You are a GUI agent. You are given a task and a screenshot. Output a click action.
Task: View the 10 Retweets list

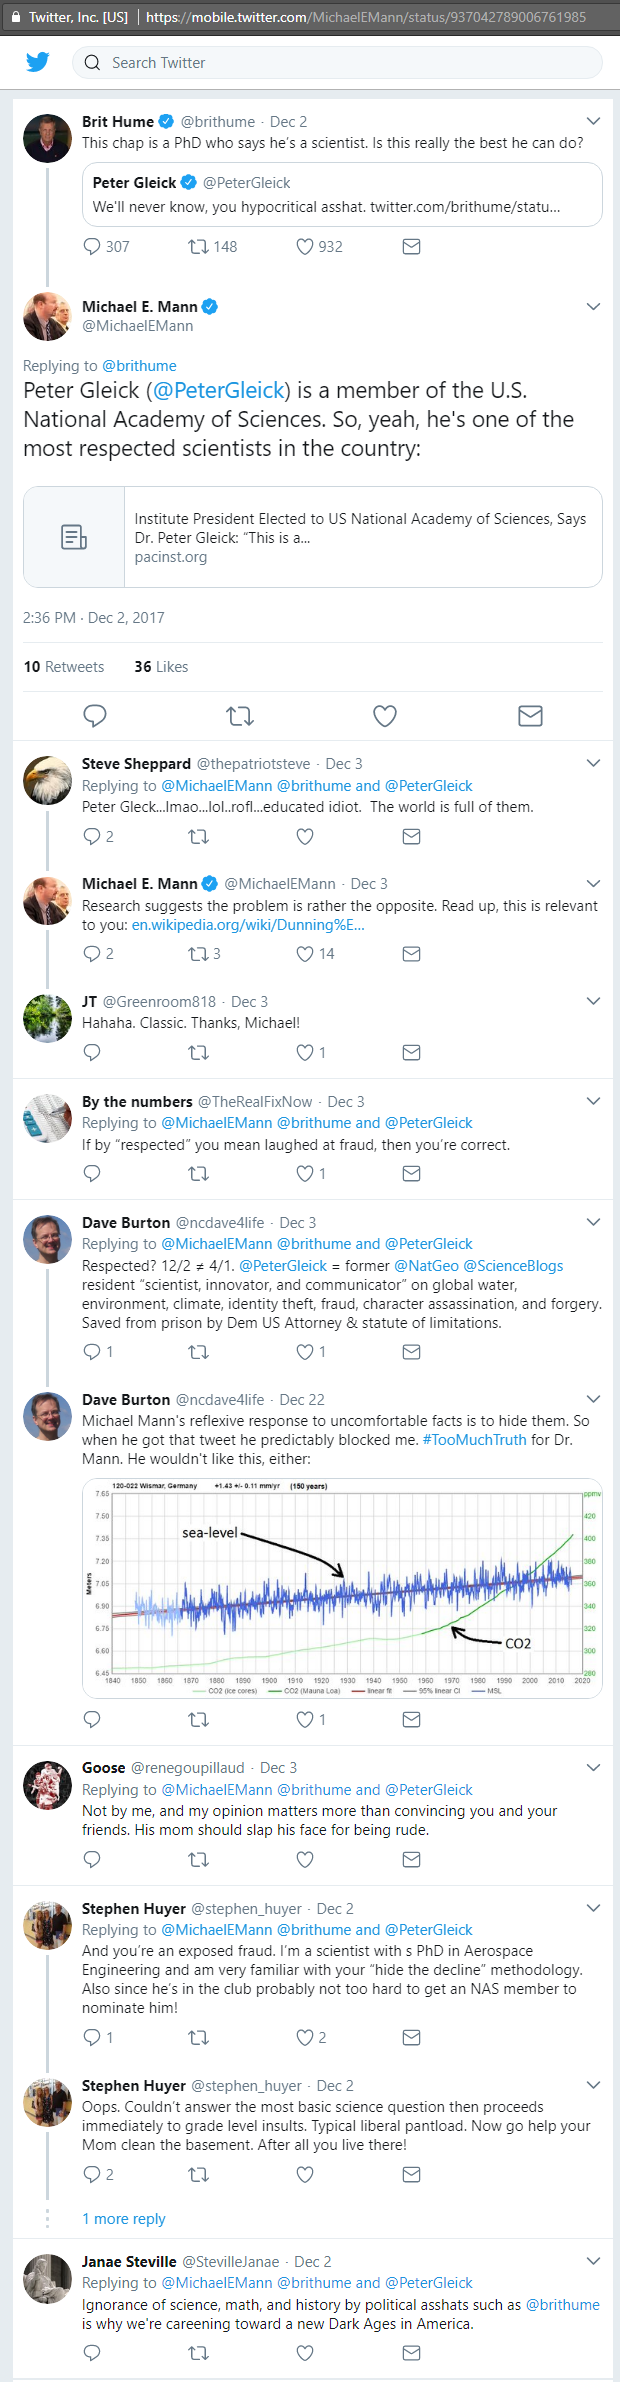[64, 667]
